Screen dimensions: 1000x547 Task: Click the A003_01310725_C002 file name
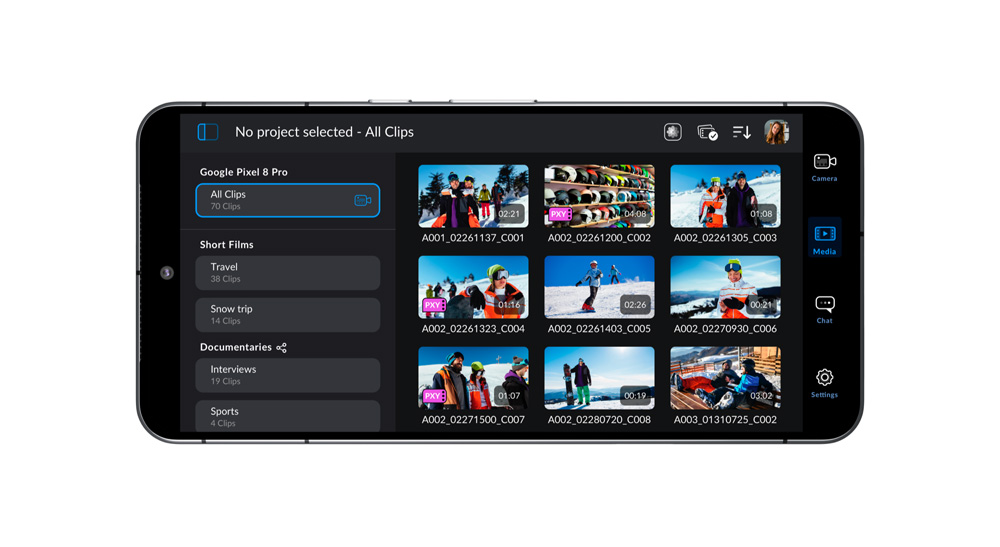click(725, 419)
